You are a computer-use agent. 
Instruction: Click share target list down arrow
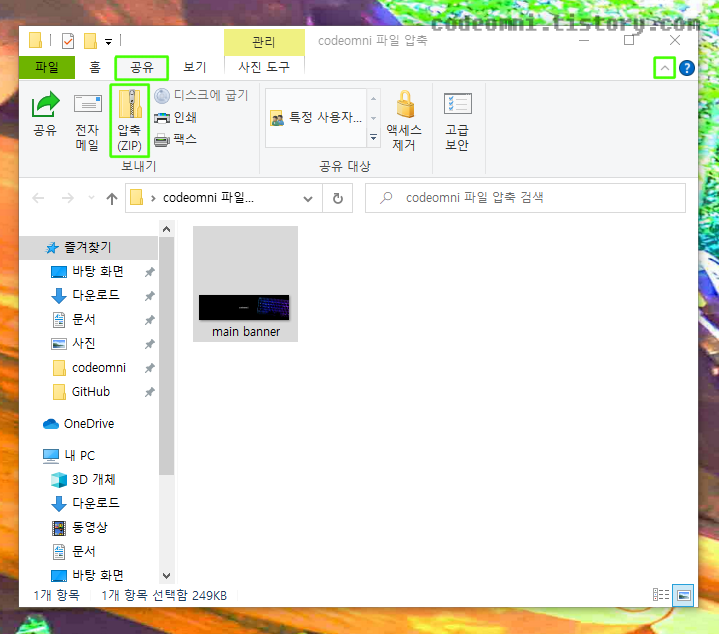click(374, 118)
